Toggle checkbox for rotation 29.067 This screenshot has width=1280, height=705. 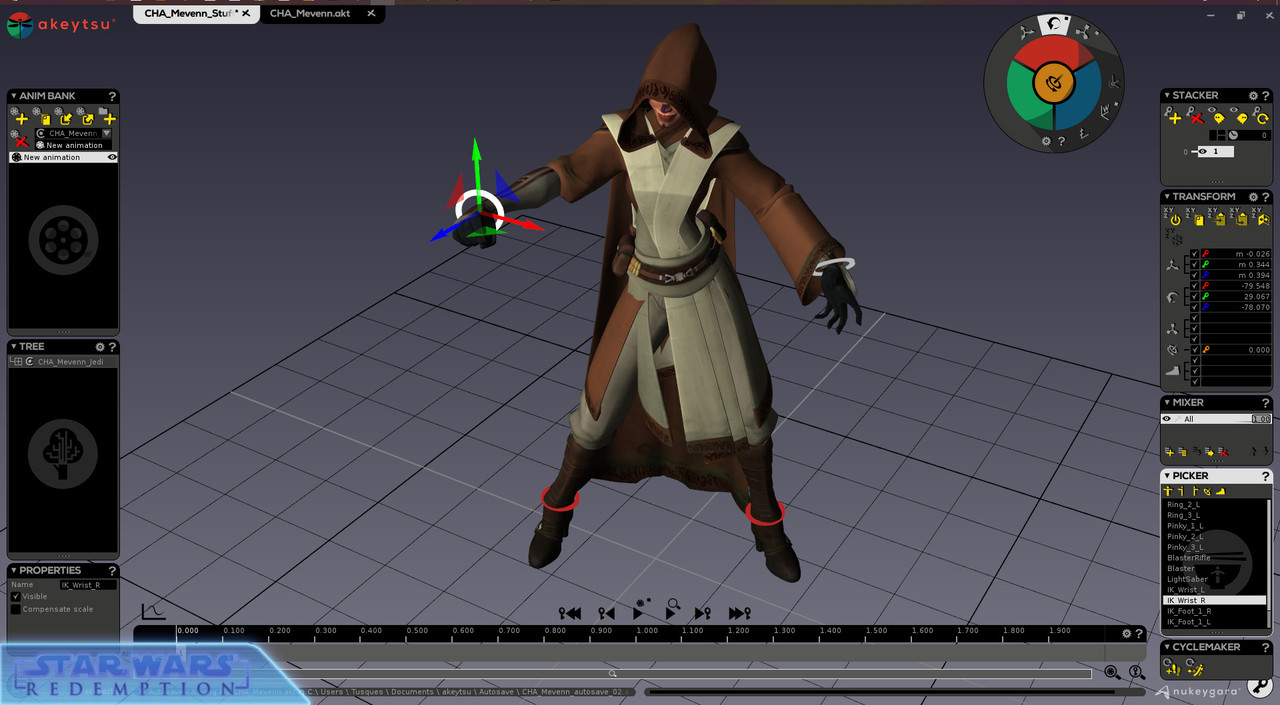click(x=1194, y=296)
